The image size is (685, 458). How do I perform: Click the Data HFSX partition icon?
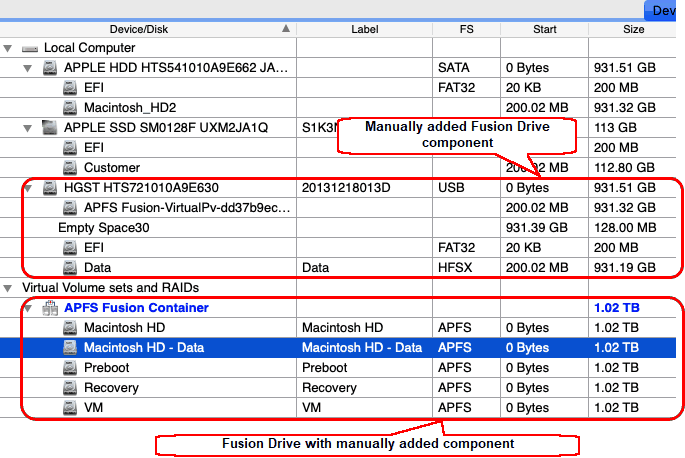tap(69, 268)
